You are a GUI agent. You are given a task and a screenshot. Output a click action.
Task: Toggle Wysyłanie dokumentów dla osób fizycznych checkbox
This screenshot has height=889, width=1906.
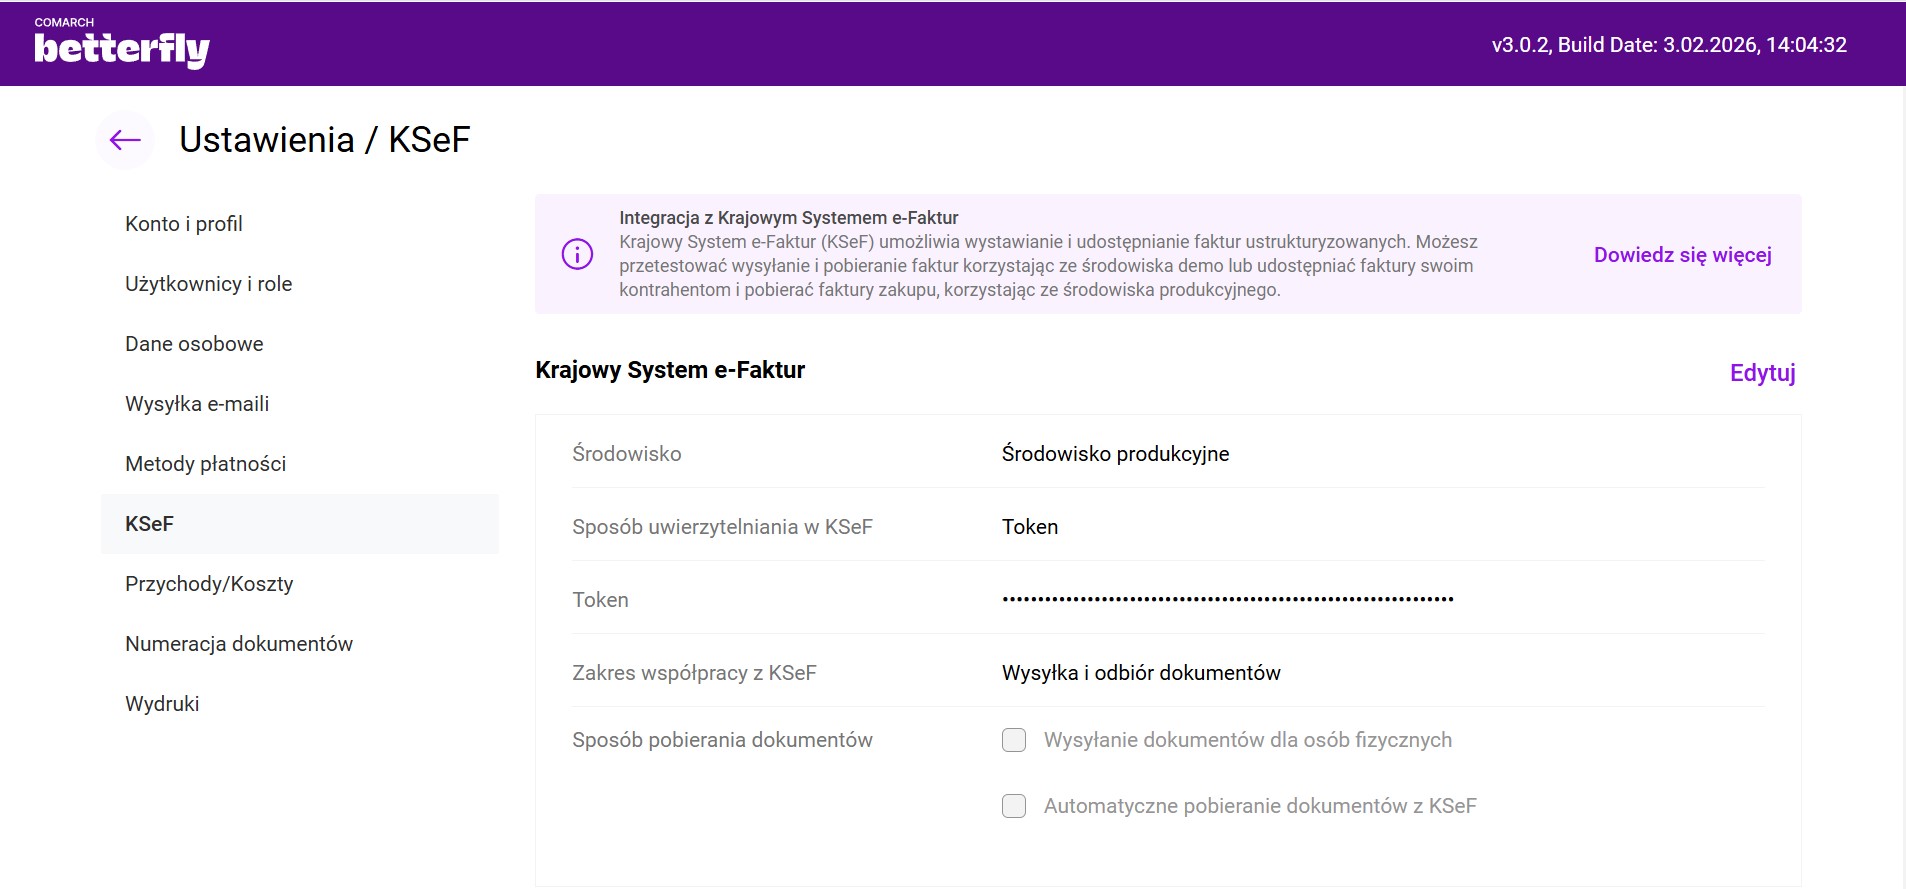coord(1014,740)
